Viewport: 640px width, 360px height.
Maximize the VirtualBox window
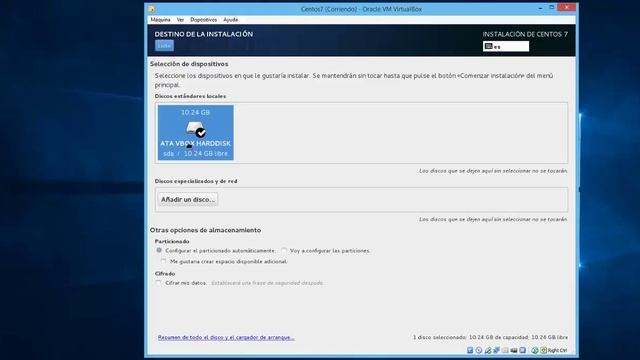[x=551, y=7]
